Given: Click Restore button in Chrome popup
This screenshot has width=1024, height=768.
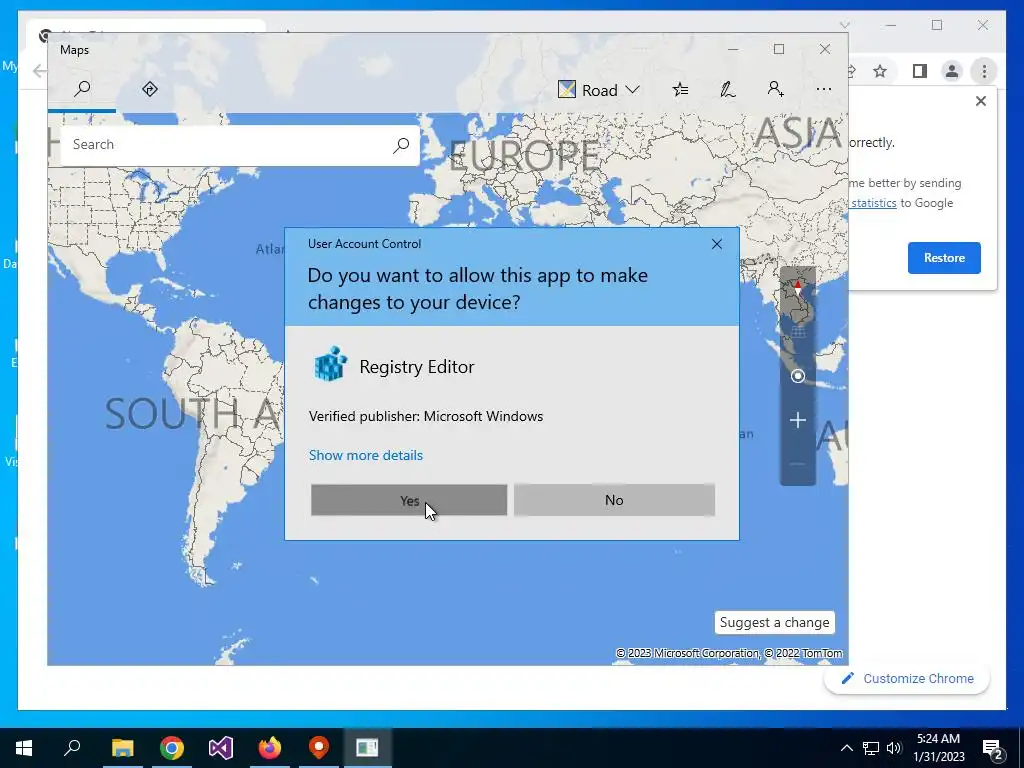Looking at the screenshot, I should point(944,258).
